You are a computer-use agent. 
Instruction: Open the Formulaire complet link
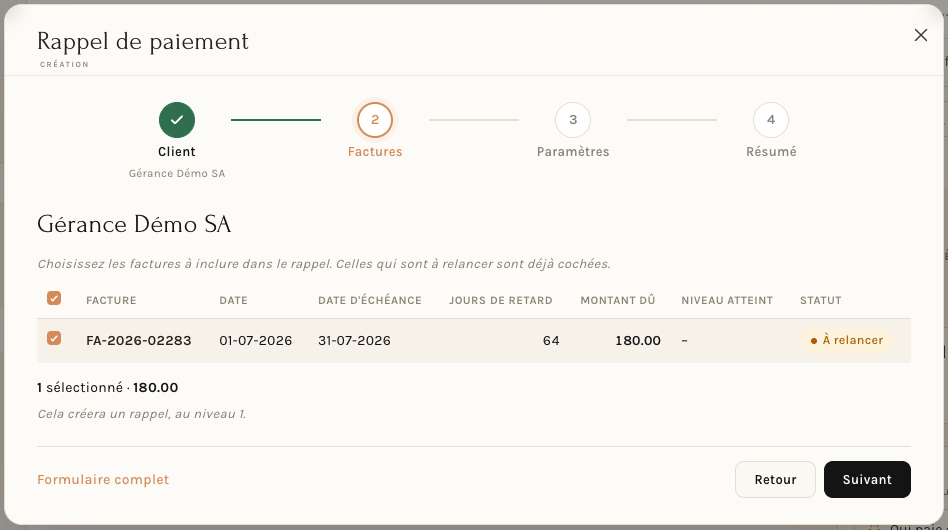tap(103, 479)
